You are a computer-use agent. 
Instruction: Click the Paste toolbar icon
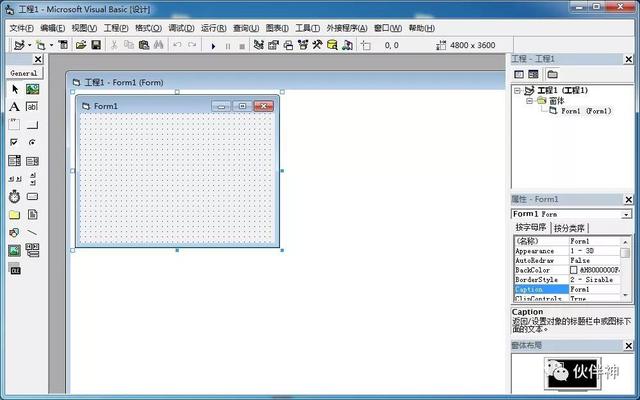[x=144, y=45]
